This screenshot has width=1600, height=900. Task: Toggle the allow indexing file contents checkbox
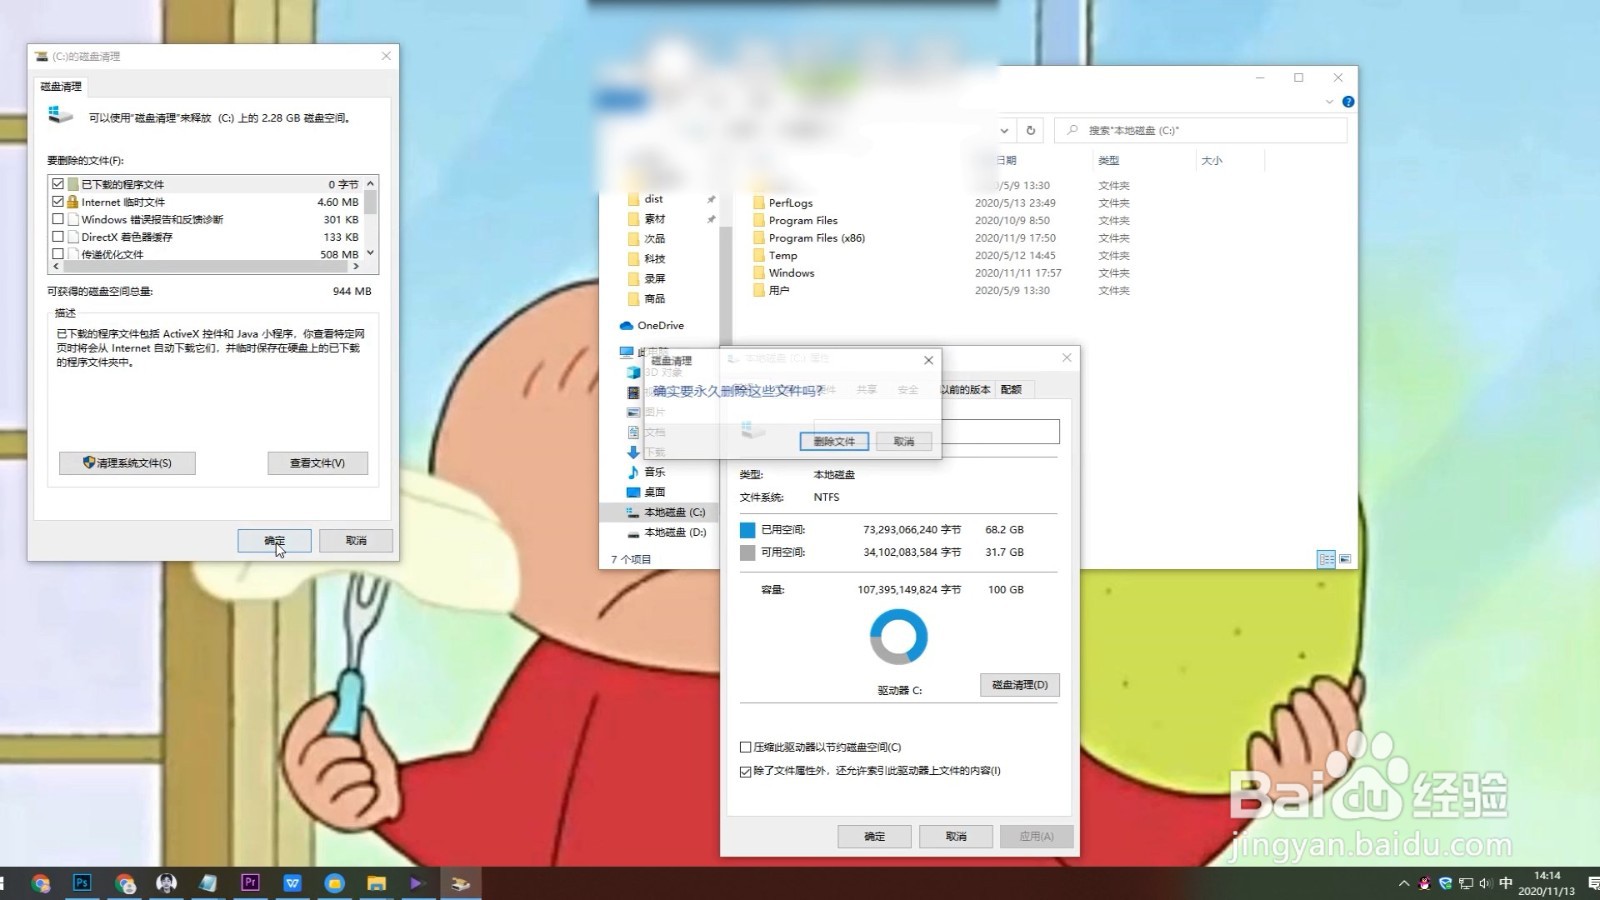point(745,771)
